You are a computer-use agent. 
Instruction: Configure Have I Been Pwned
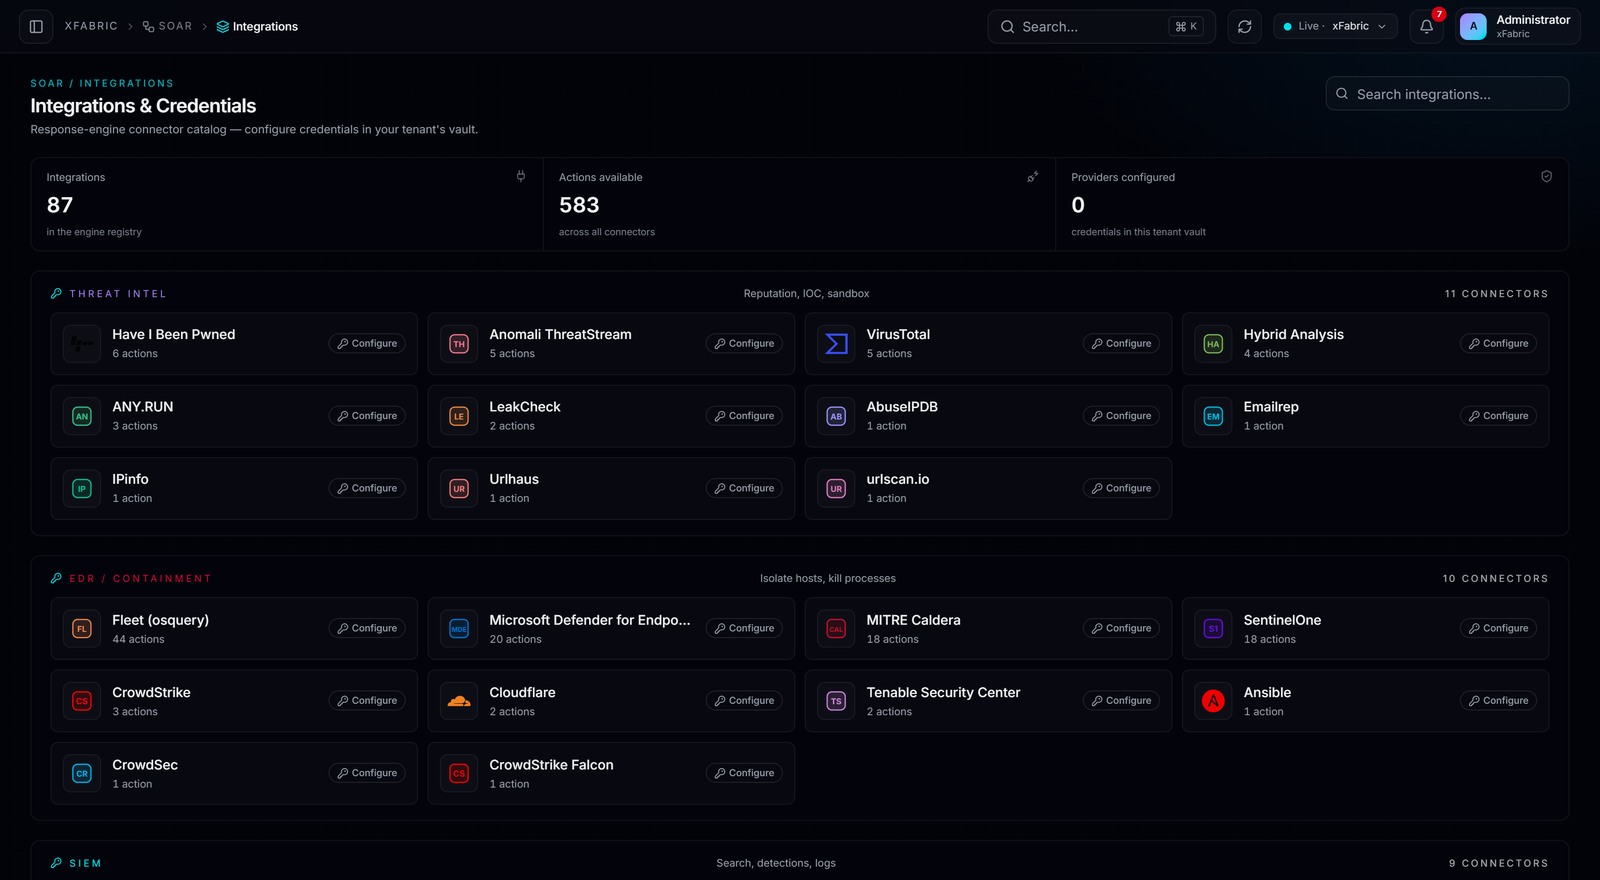pos(367,344)
